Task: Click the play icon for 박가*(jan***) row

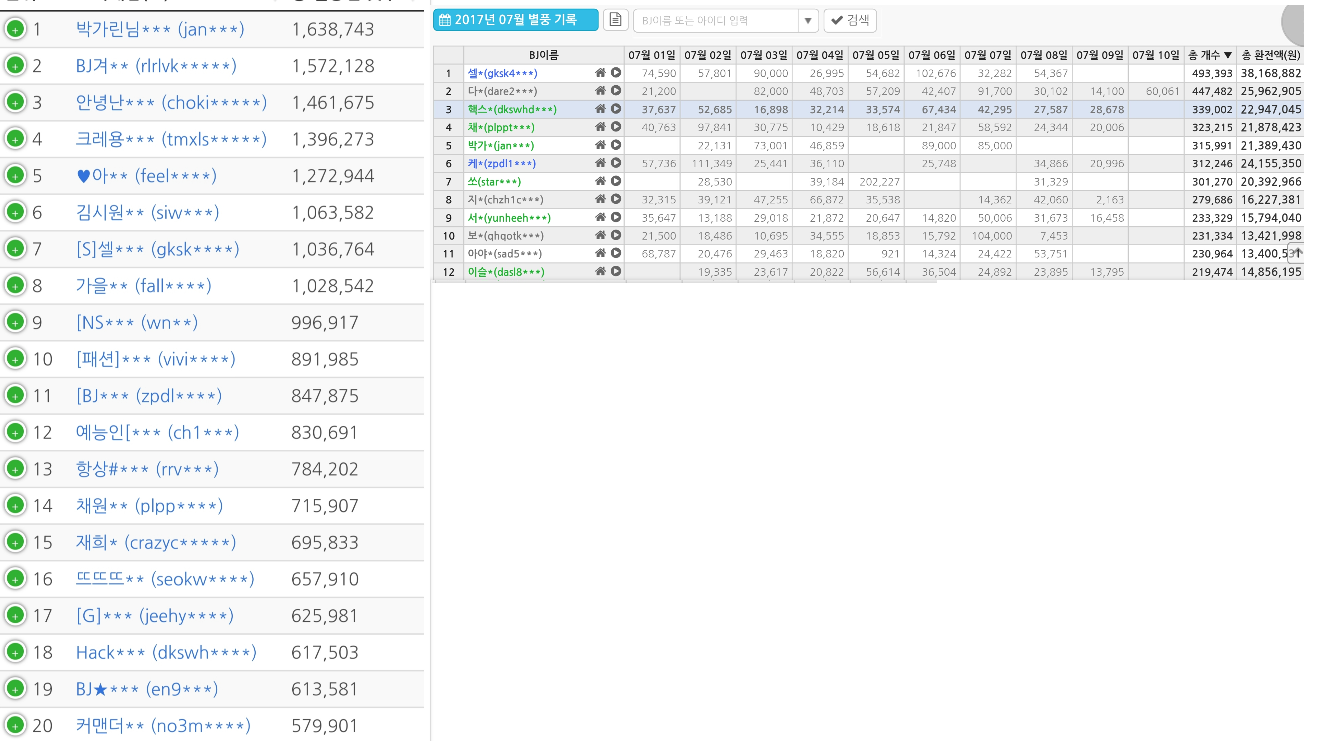Action: [x=616, y=145]
